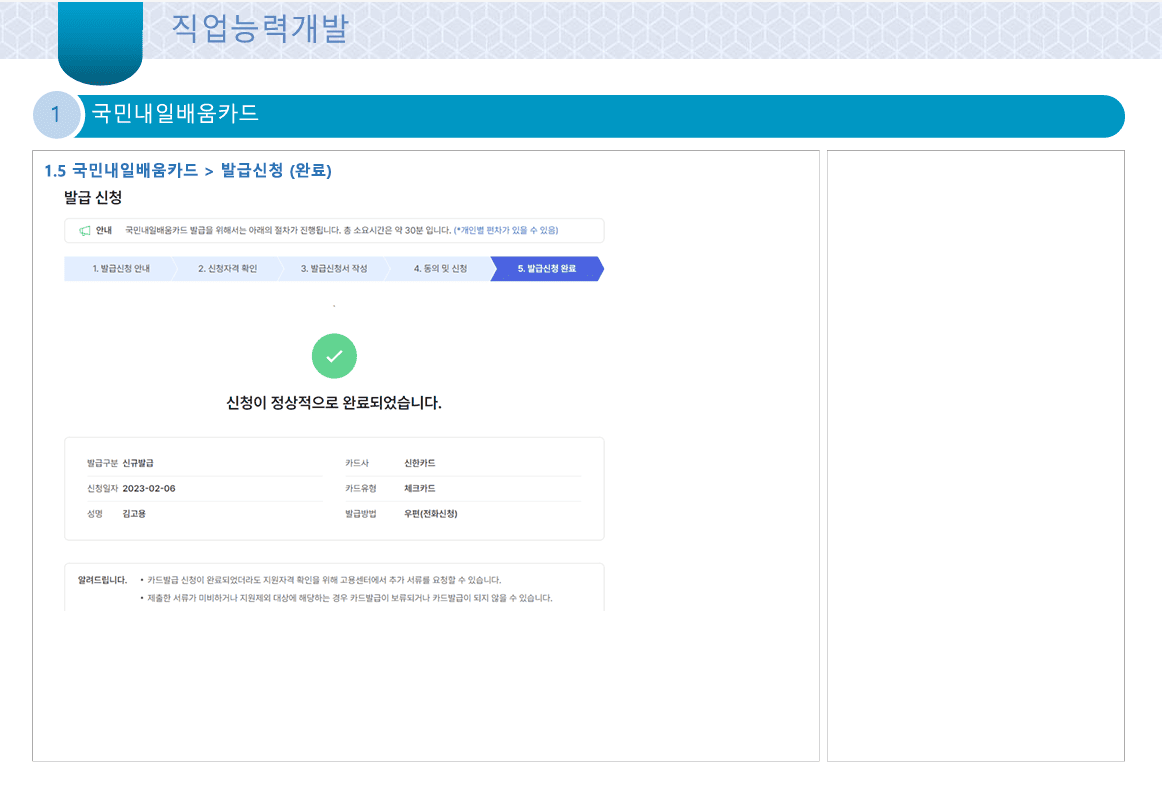The width and height of the screenshot is (1162, 811).
Task: Click the card type value 체크카드
Action: click(419, 489)
